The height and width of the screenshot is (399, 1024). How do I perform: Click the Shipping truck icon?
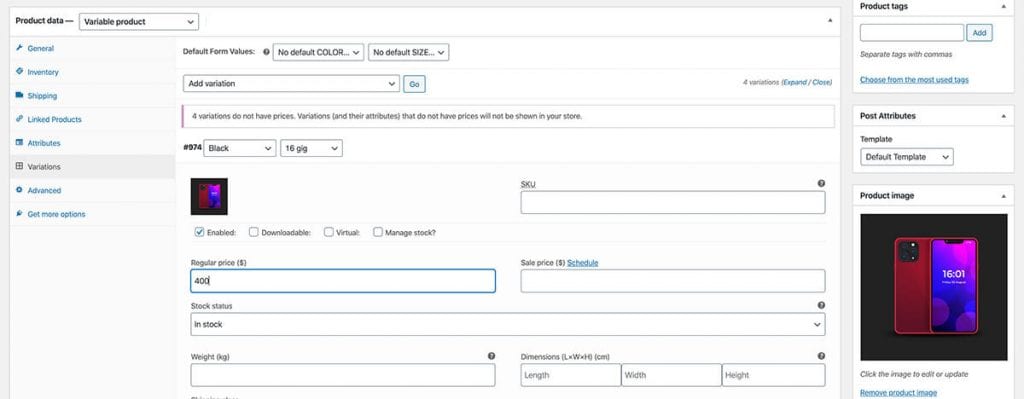(20, 95)
